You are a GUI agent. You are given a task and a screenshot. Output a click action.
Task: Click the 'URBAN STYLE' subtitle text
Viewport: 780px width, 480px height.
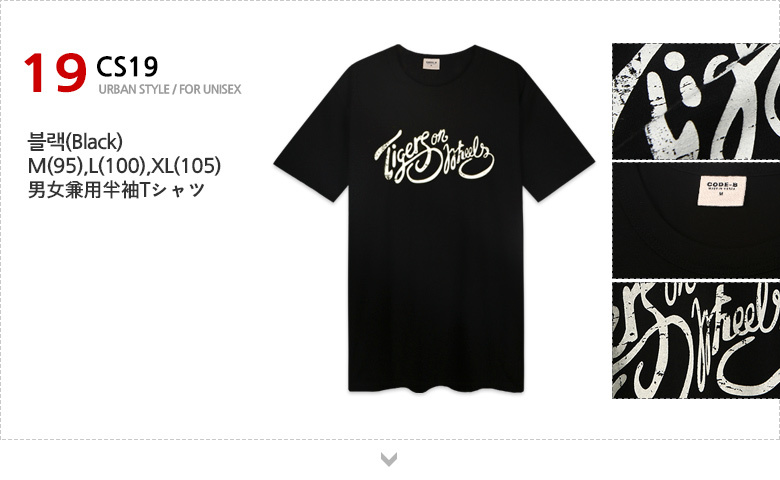coord(134,90)
